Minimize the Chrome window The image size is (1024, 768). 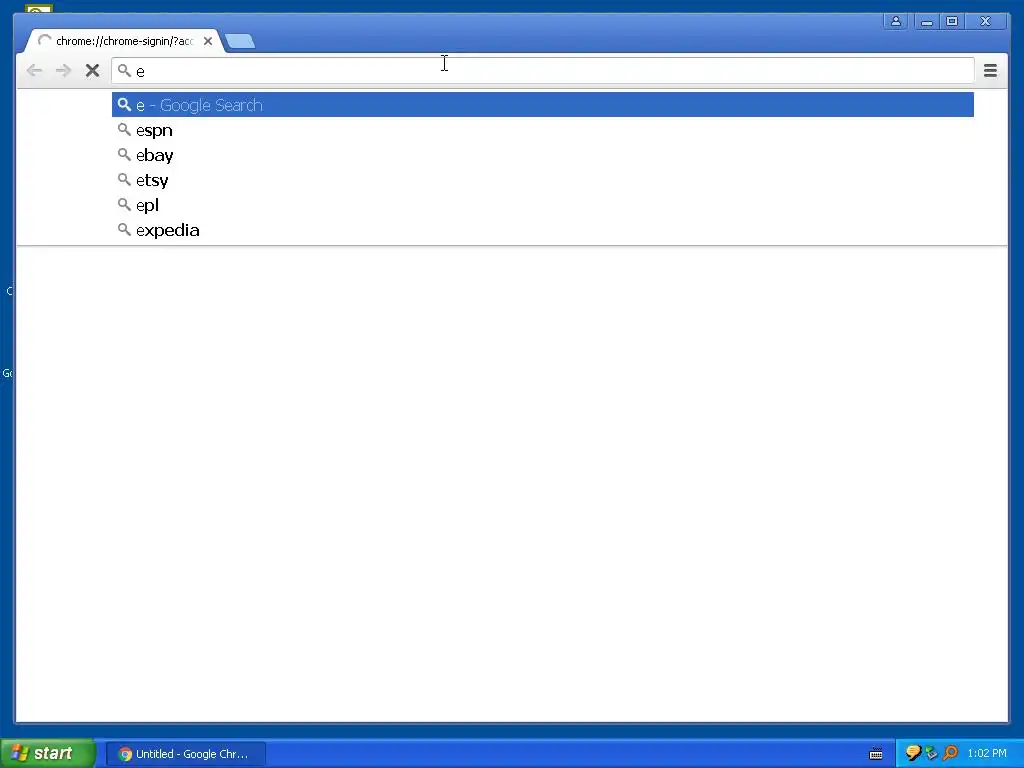926,22
